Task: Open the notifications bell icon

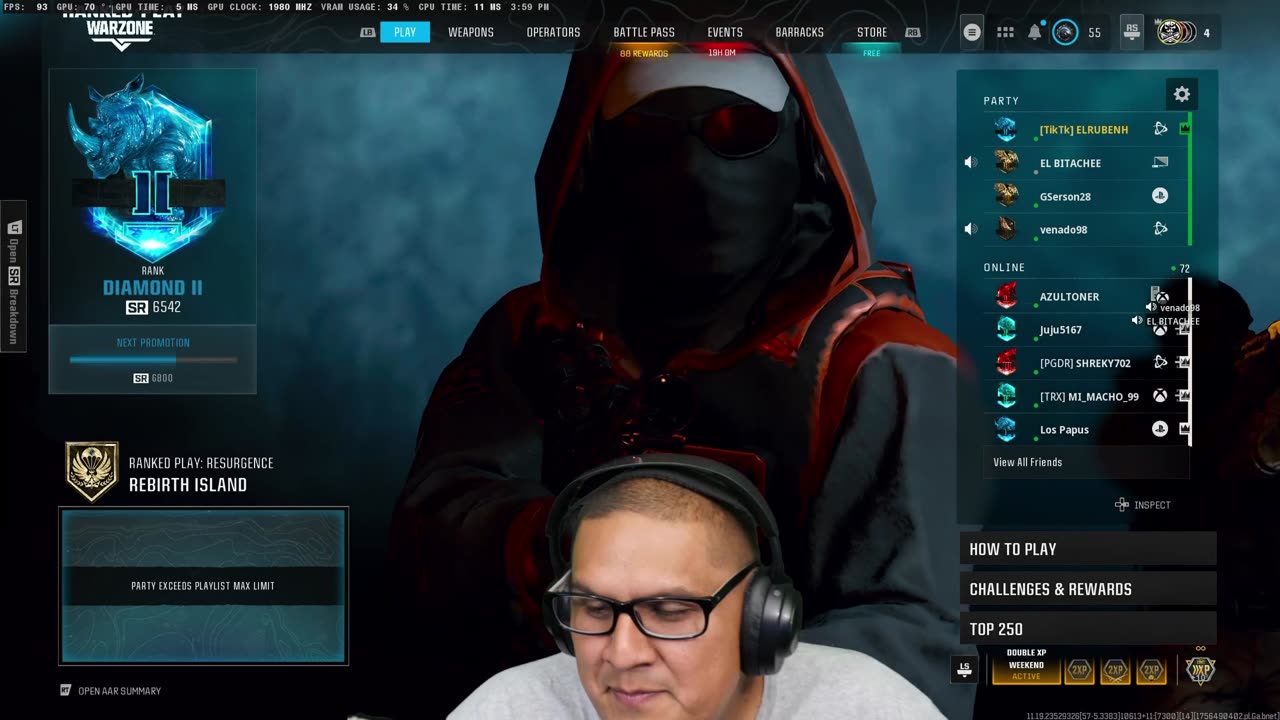Action: pyautogui.click(x=1035, y=32)
